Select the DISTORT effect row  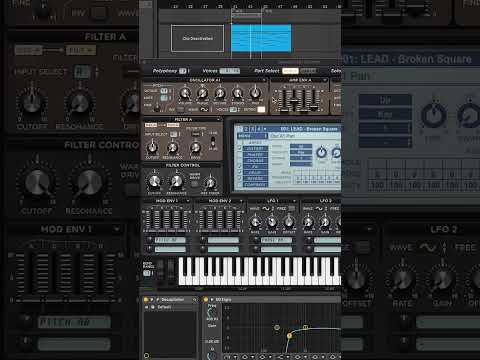click(x=255, y=149)
